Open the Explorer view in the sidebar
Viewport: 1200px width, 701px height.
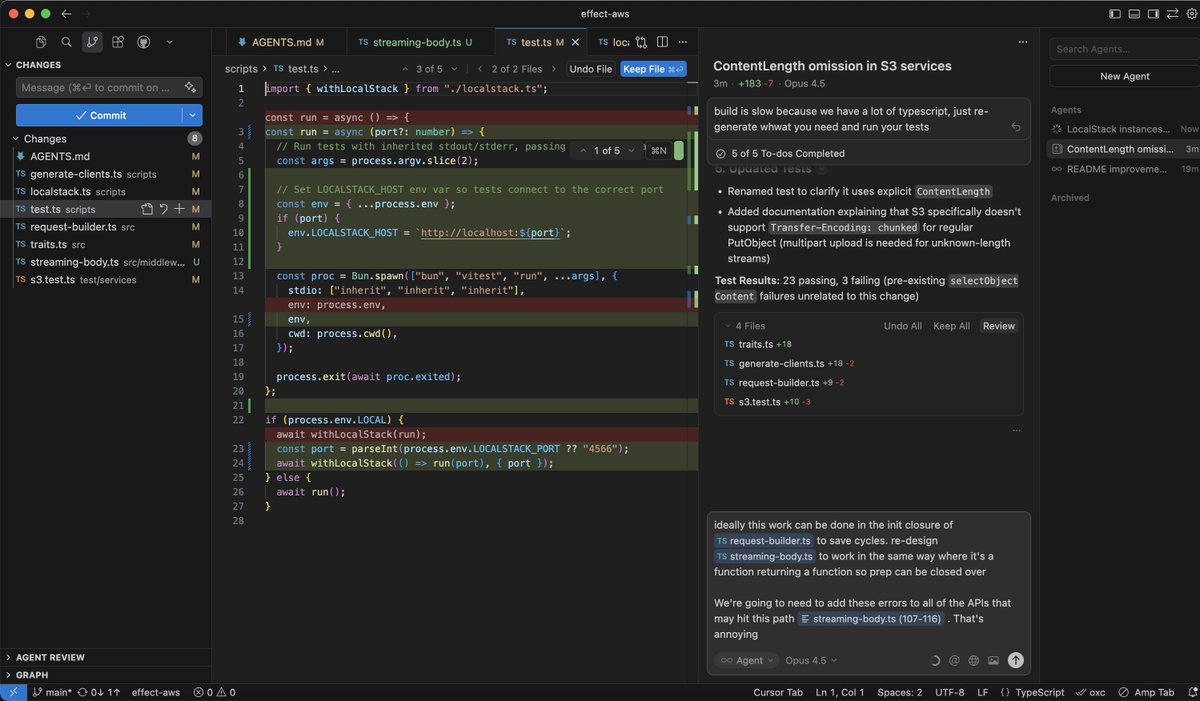click(x=41, y=42)
